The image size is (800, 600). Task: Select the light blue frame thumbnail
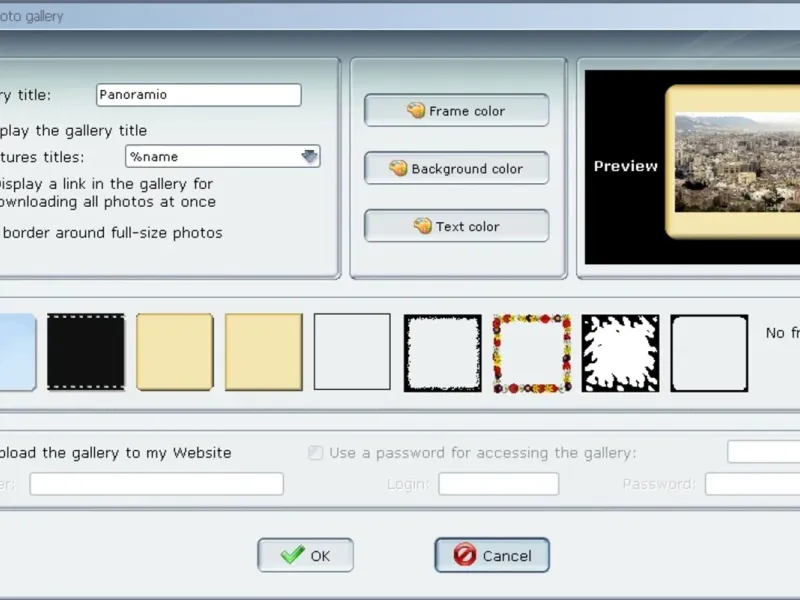17,352
